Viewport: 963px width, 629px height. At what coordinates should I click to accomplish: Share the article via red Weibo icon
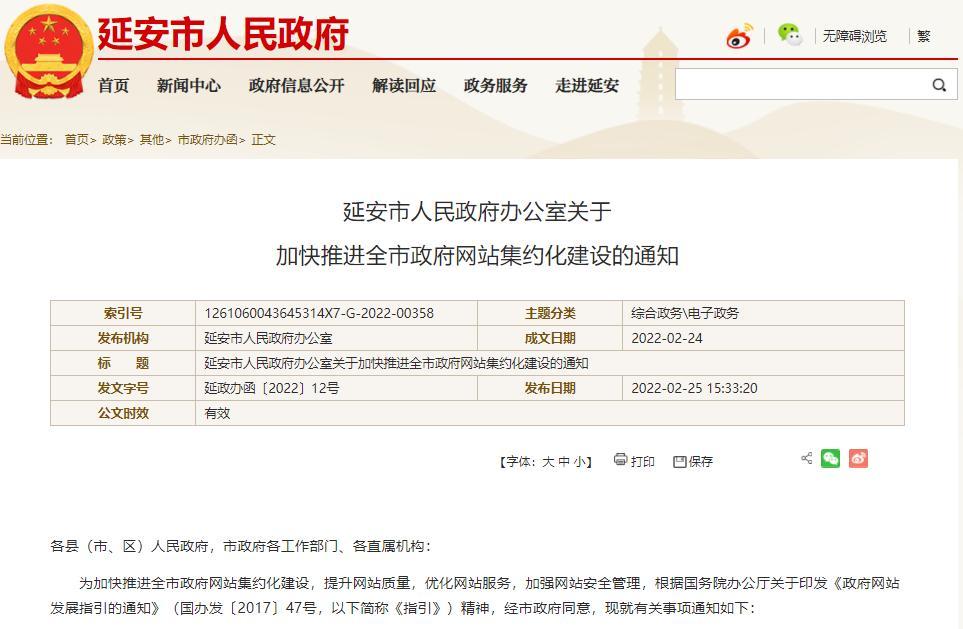(x=858, y=459)
